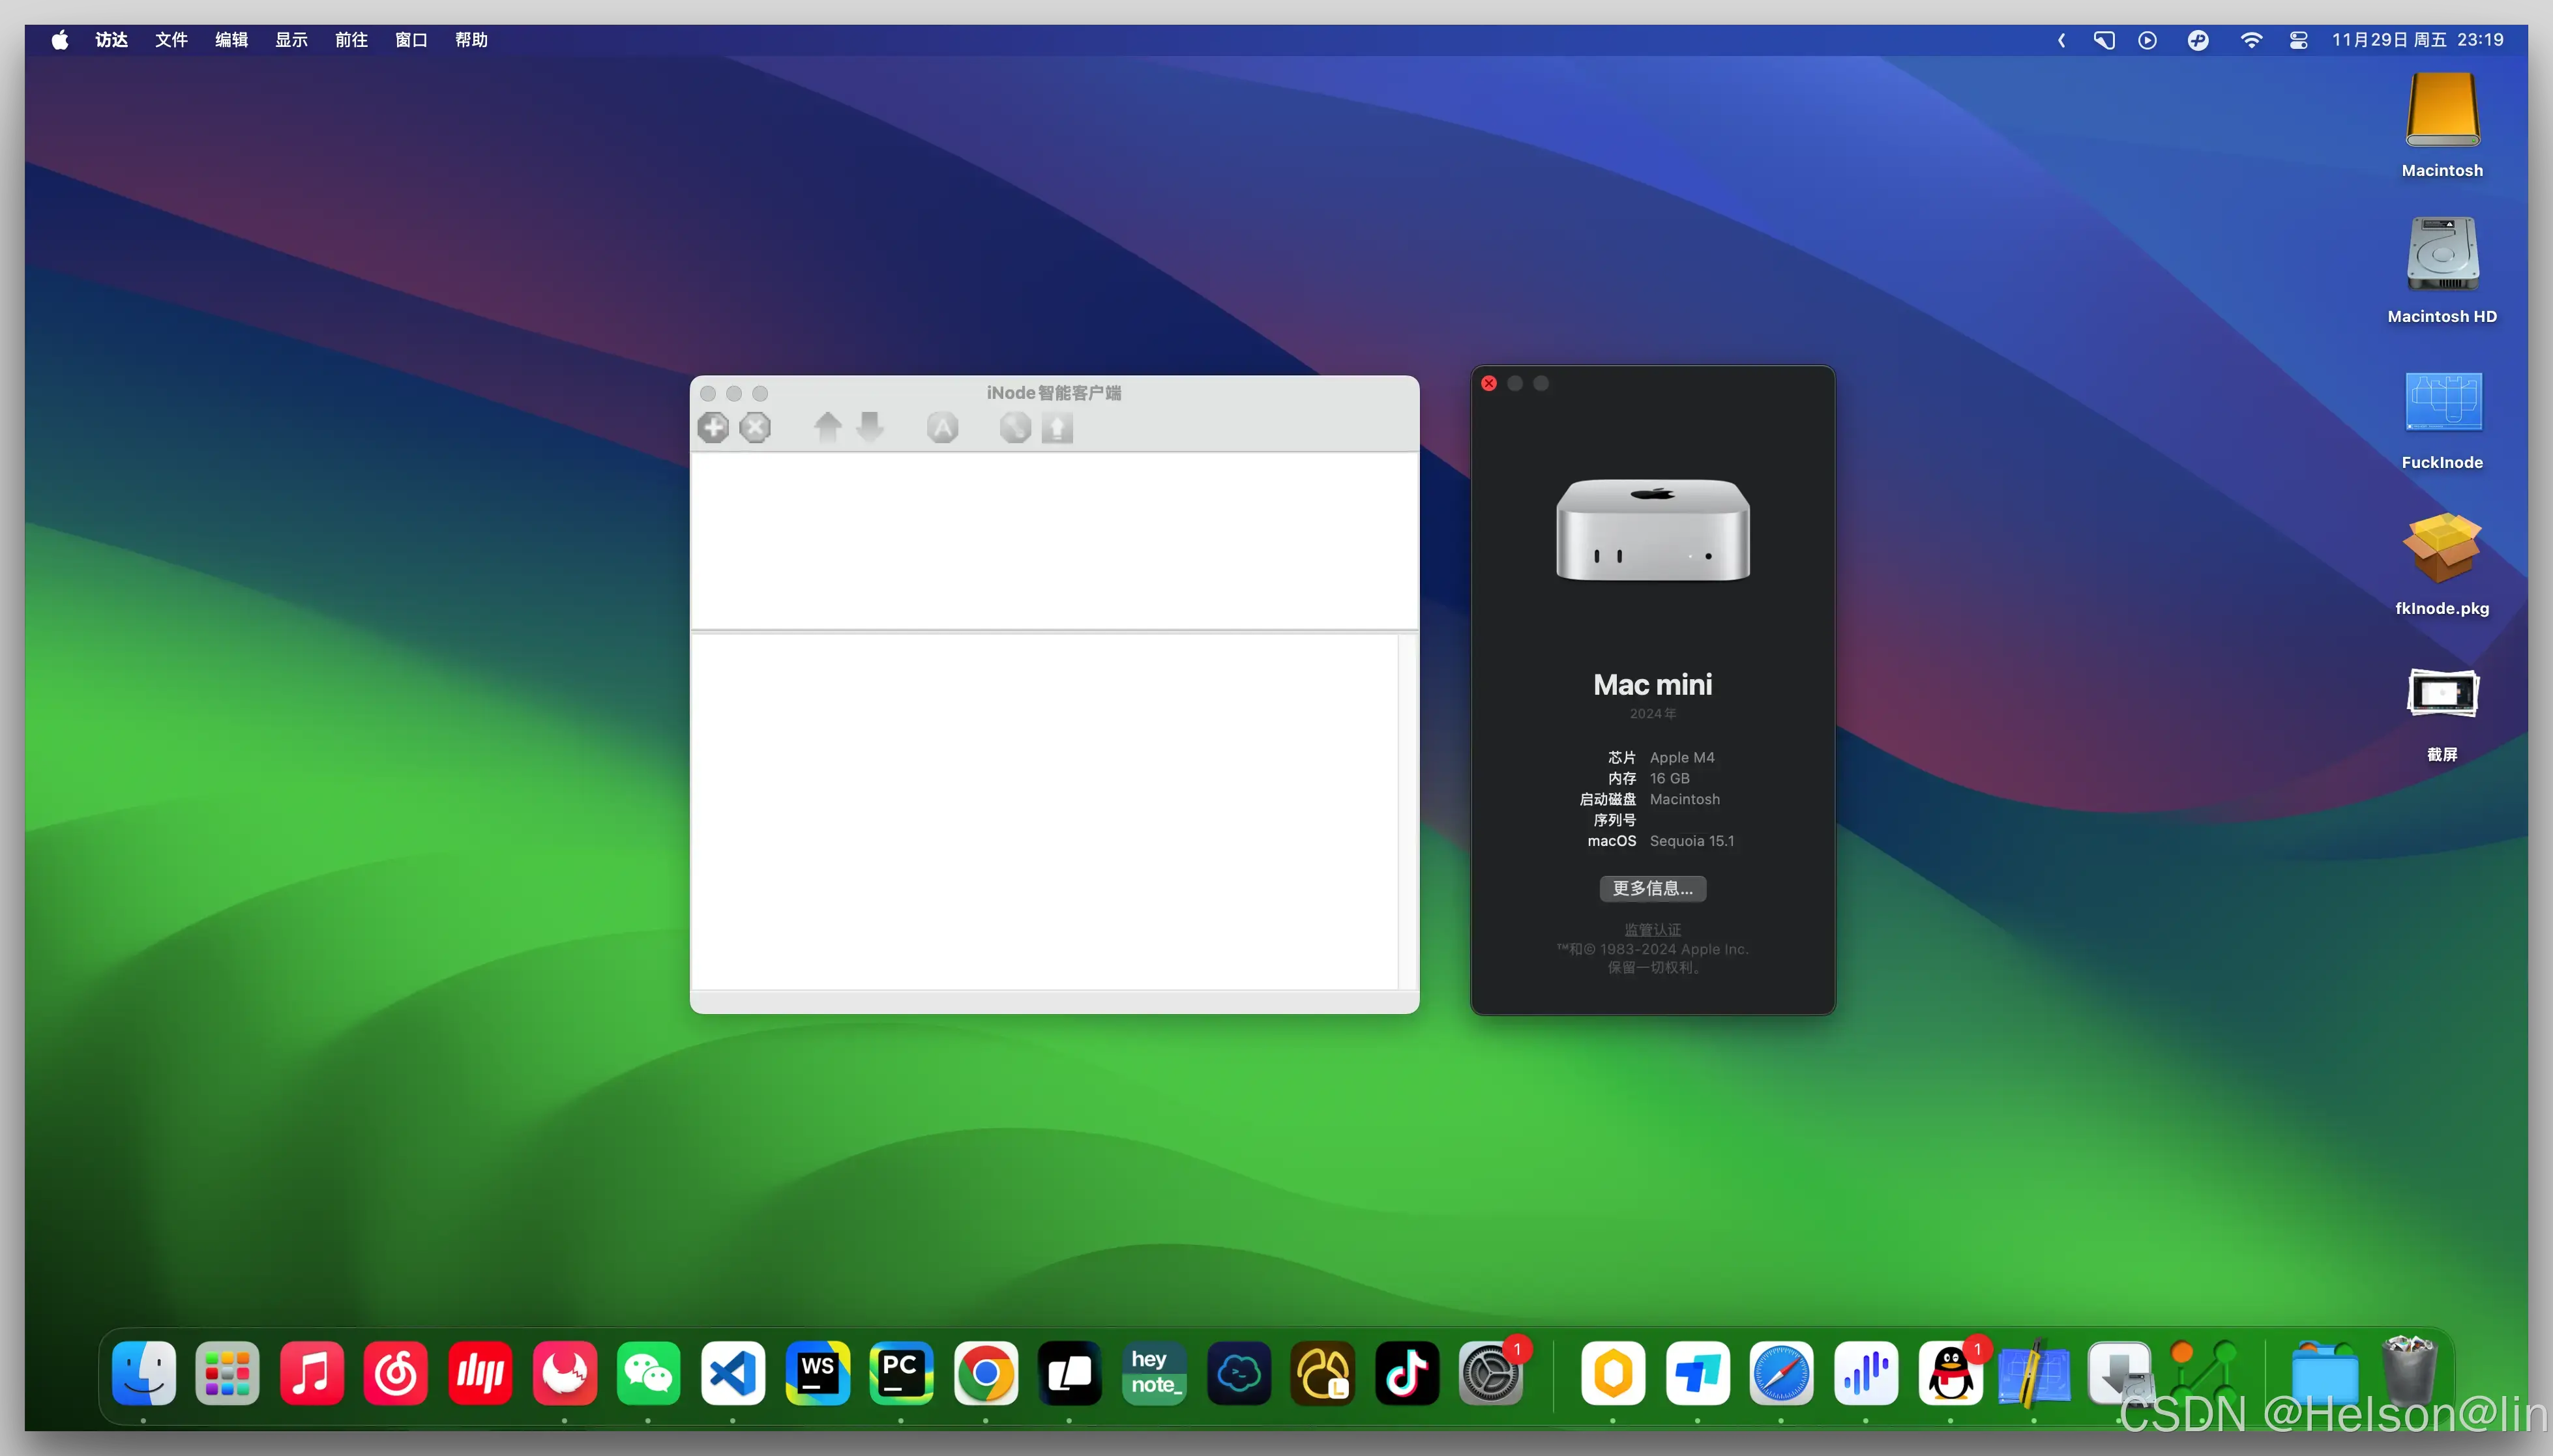Click the up arrow toolbar icon in iNode

point(827,428)
